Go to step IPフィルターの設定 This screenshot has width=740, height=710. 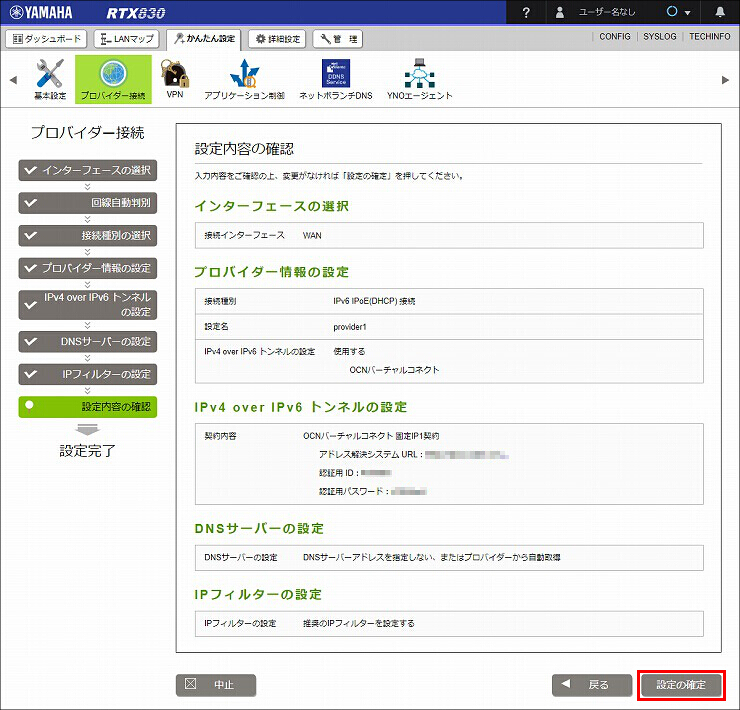point(88,374)
